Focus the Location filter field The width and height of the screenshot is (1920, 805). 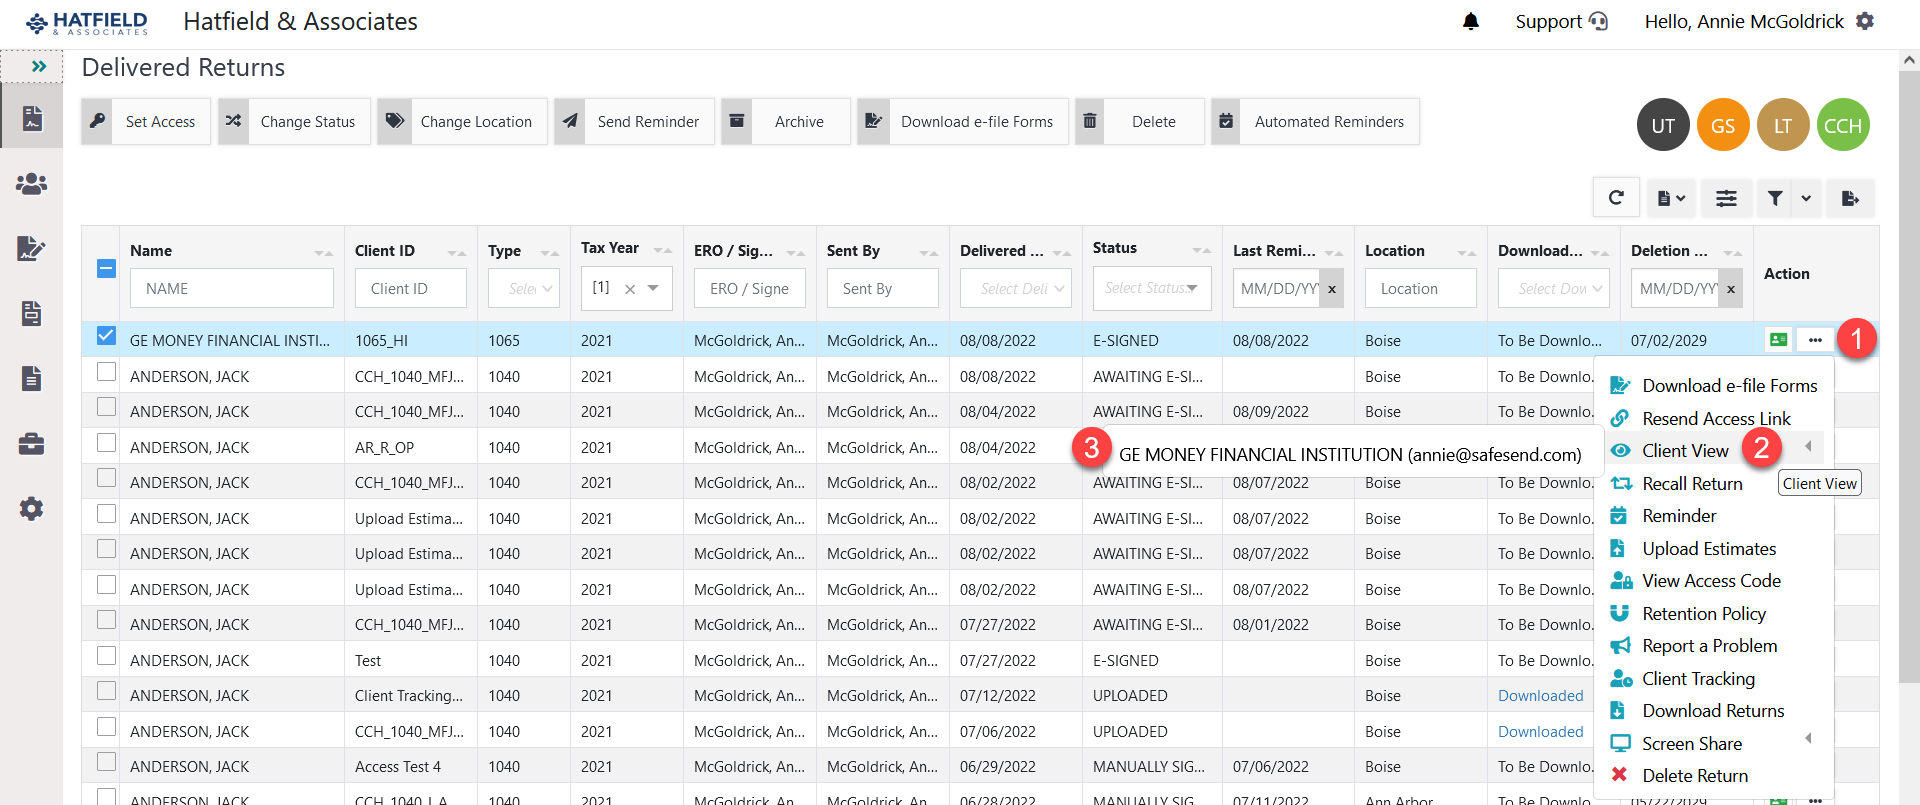[1421, 289]
